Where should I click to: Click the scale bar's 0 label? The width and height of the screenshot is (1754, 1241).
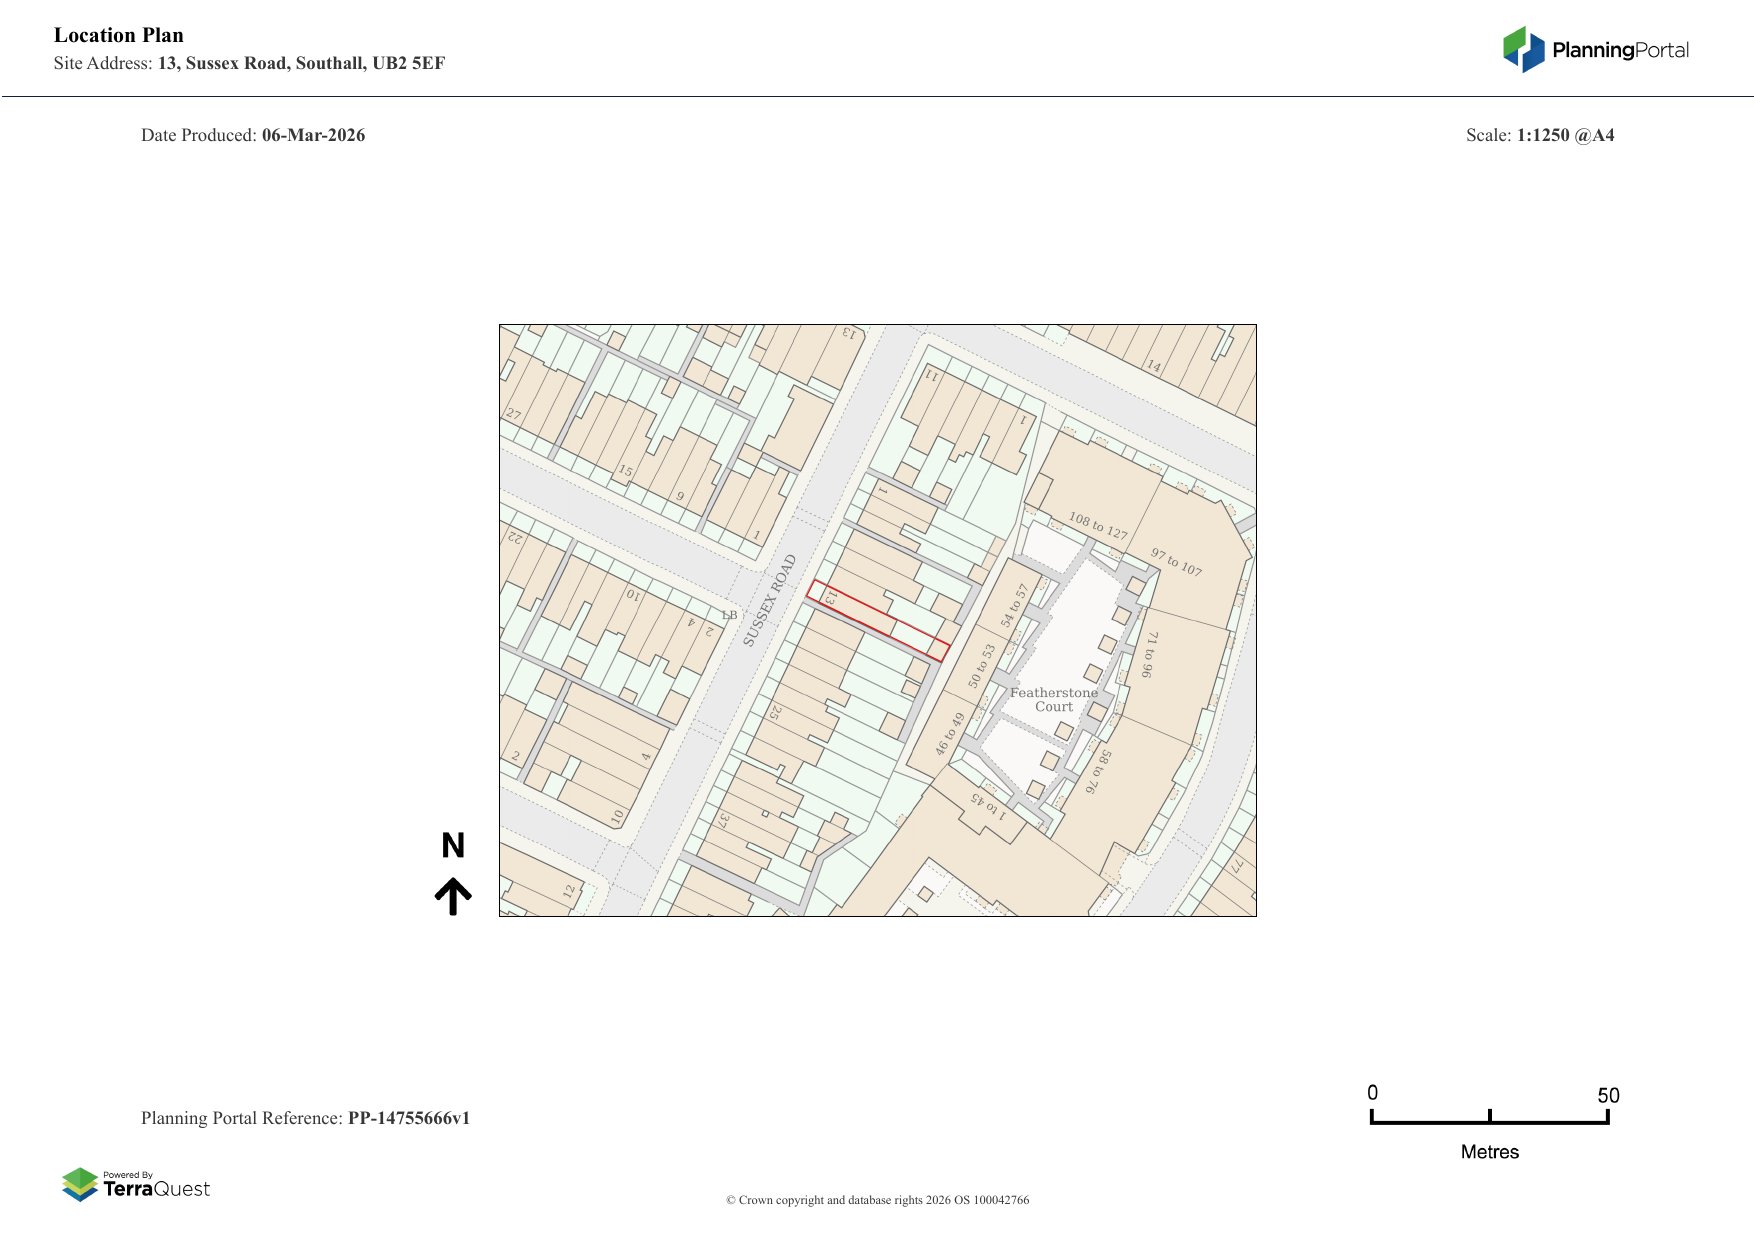coord(1372,1093)
